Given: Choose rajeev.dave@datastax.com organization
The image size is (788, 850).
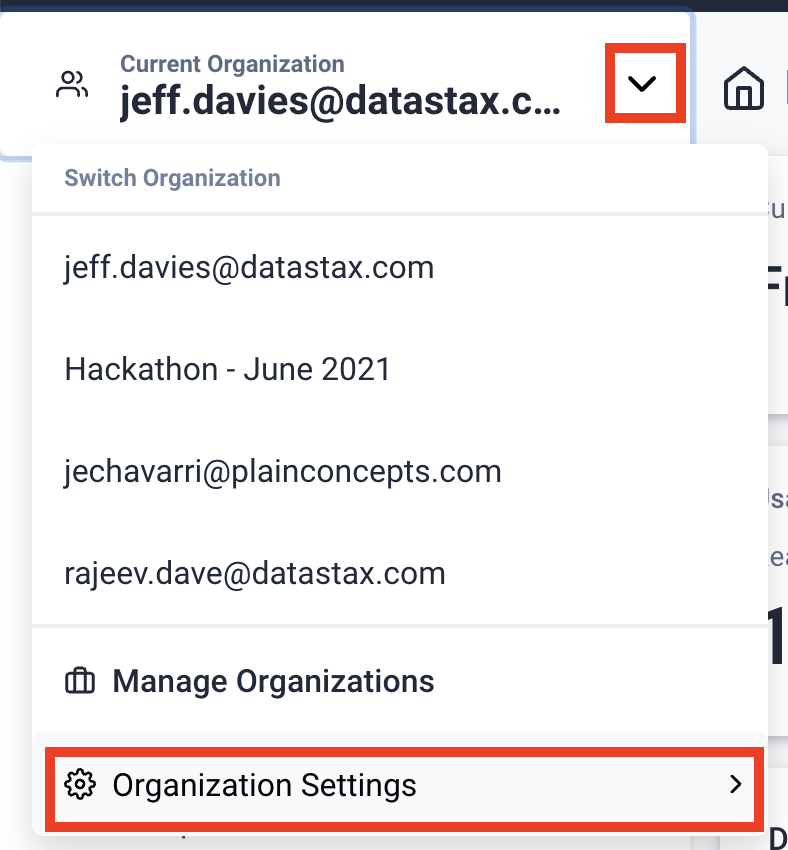Looking at the screenshot, I should pyautogui.click(x=399, y=573).
